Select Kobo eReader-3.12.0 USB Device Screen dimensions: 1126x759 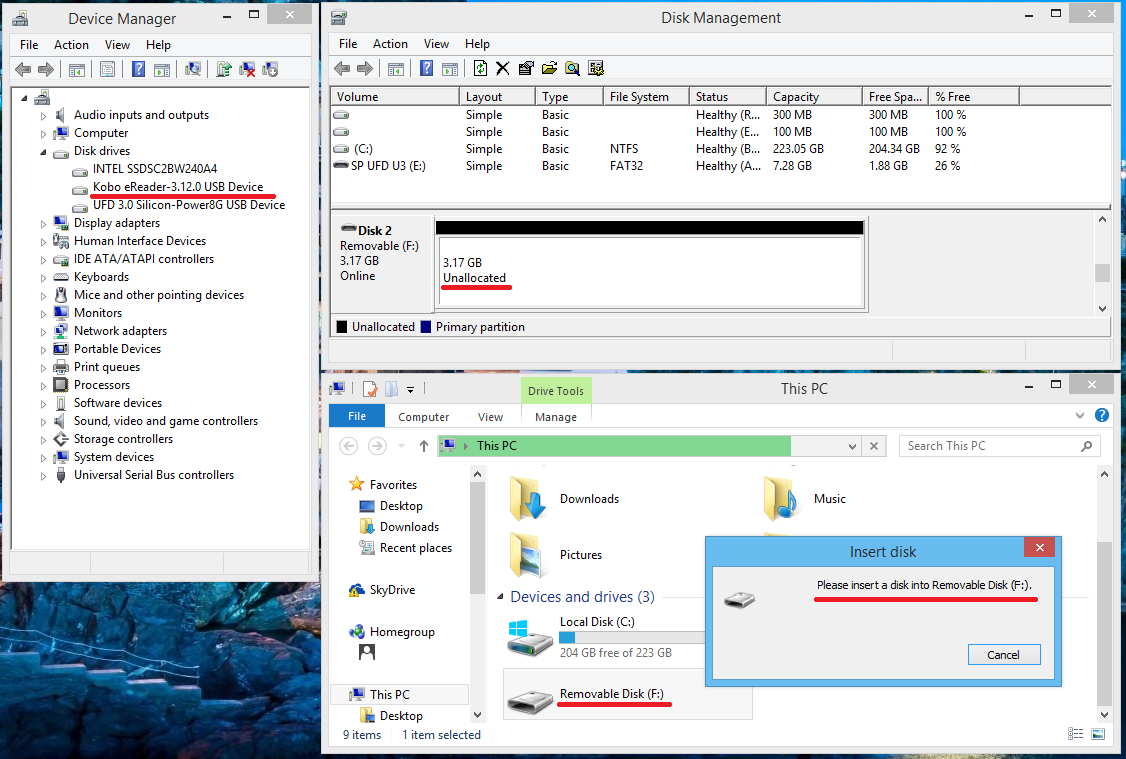178,187
